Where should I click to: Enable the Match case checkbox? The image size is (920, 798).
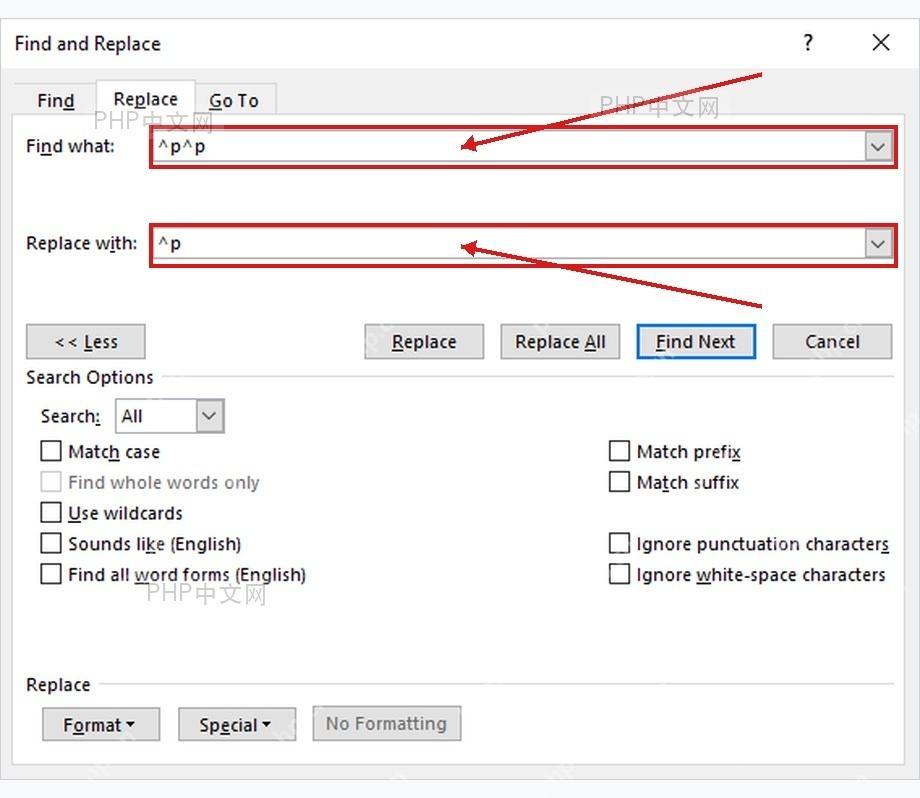pyautogui.click(x=51, y=451)
